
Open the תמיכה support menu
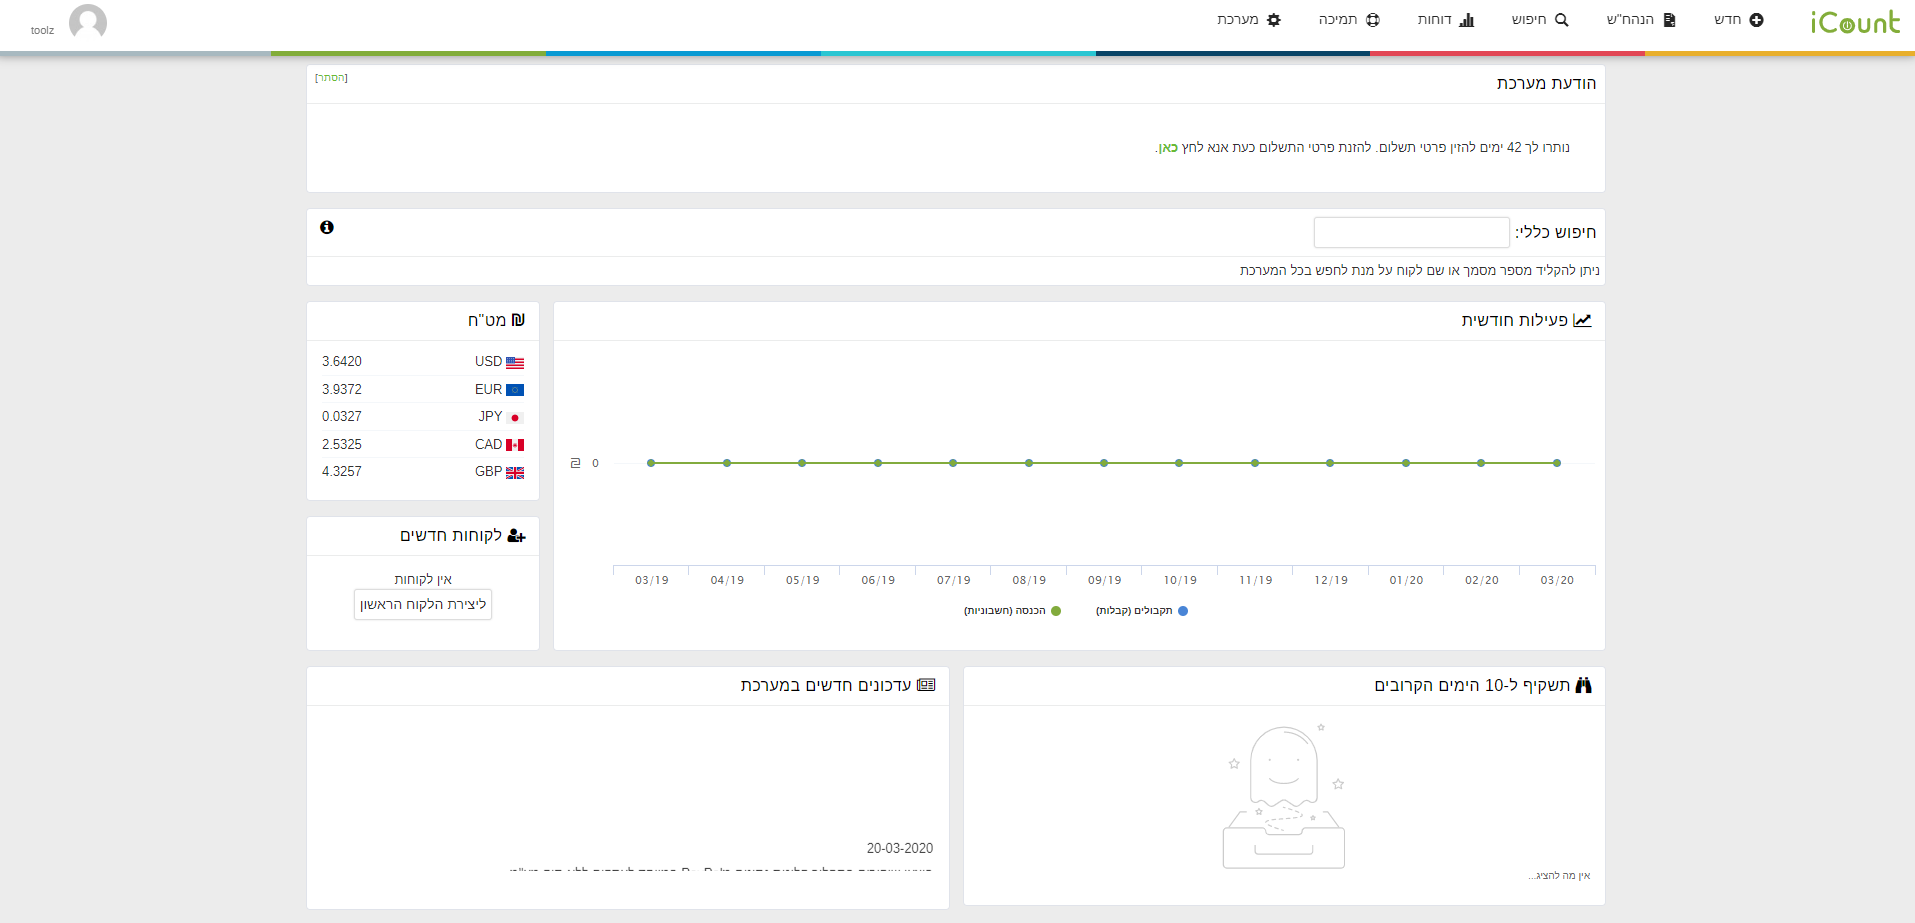click(x=1348, y=20)
